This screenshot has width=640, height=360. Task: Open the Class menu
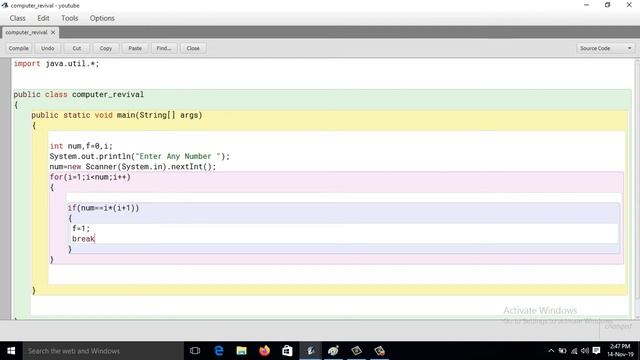(18, 18)
